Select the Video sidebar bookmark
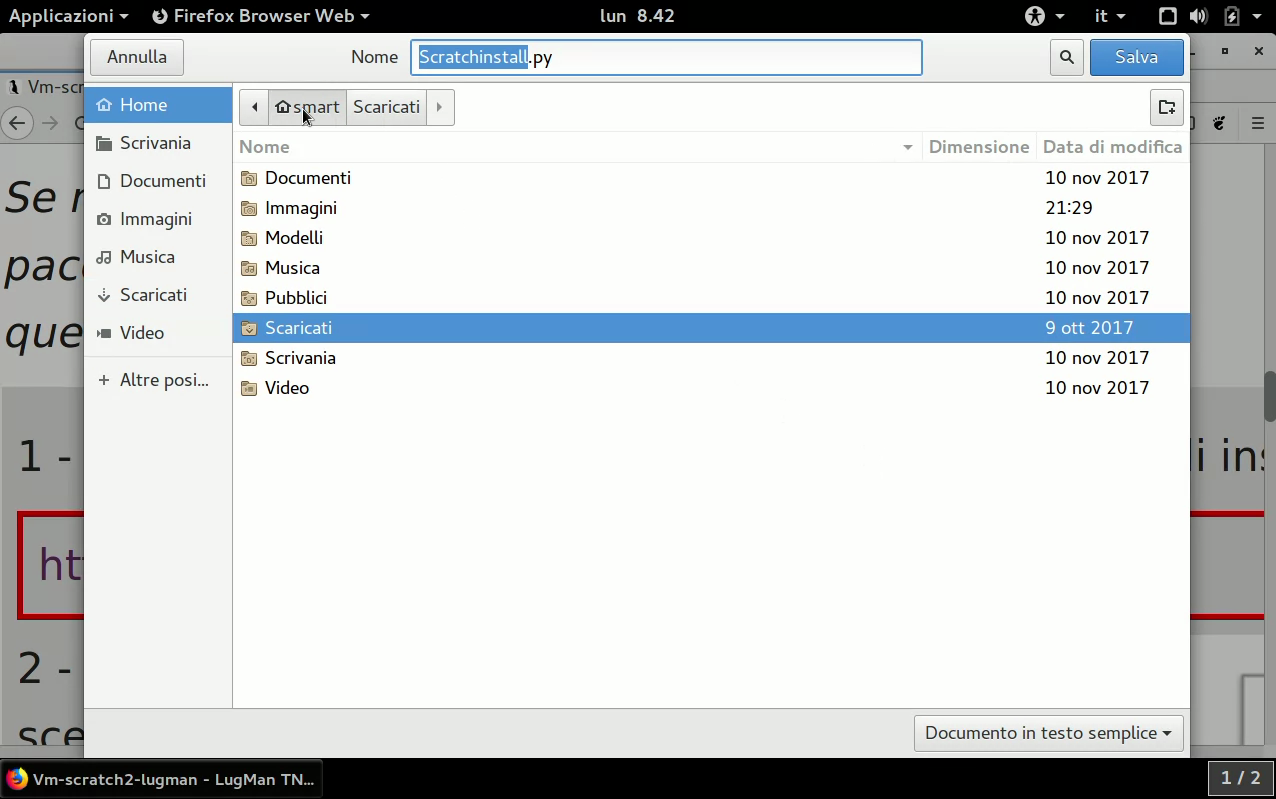This screenshot has height=799, width=1276. (x=141, y=333)
